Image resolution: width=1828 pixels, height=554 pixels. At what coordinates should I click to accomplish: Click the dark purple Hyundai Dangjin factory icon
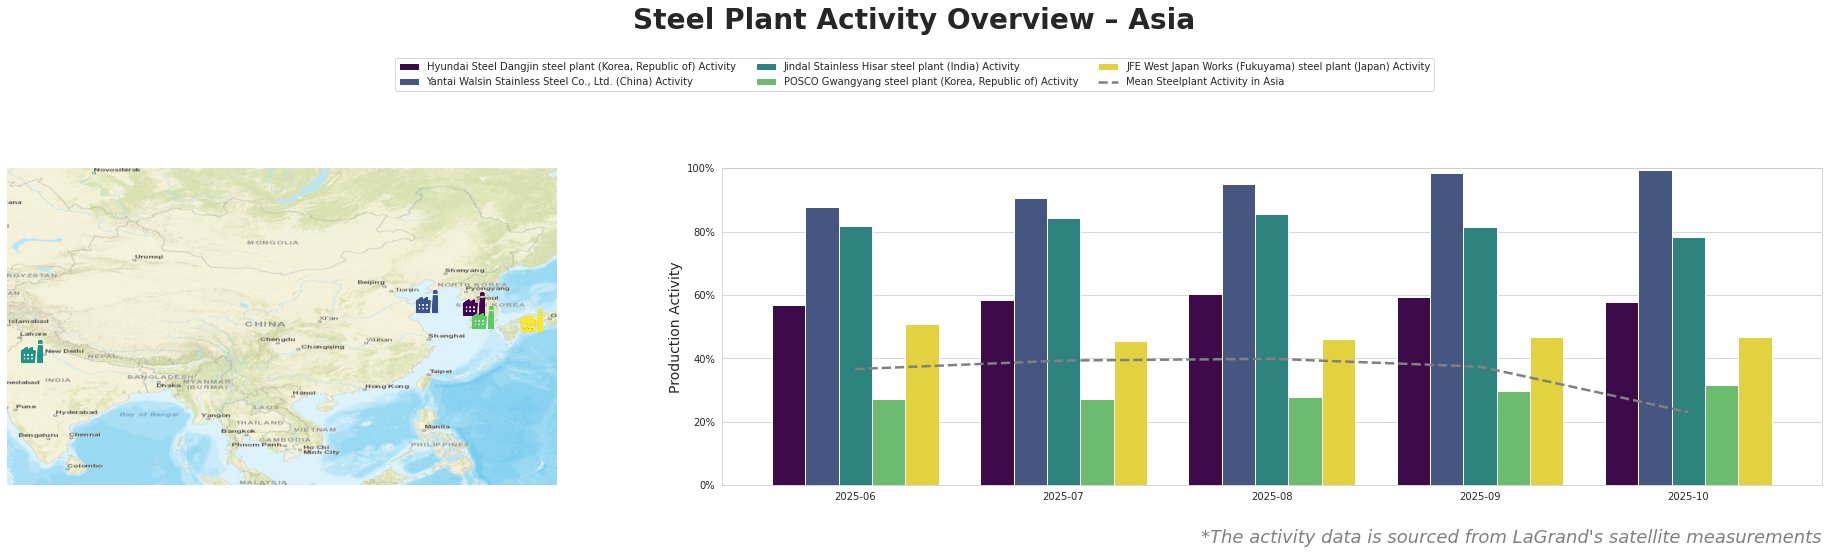click(x=473, y=306)
